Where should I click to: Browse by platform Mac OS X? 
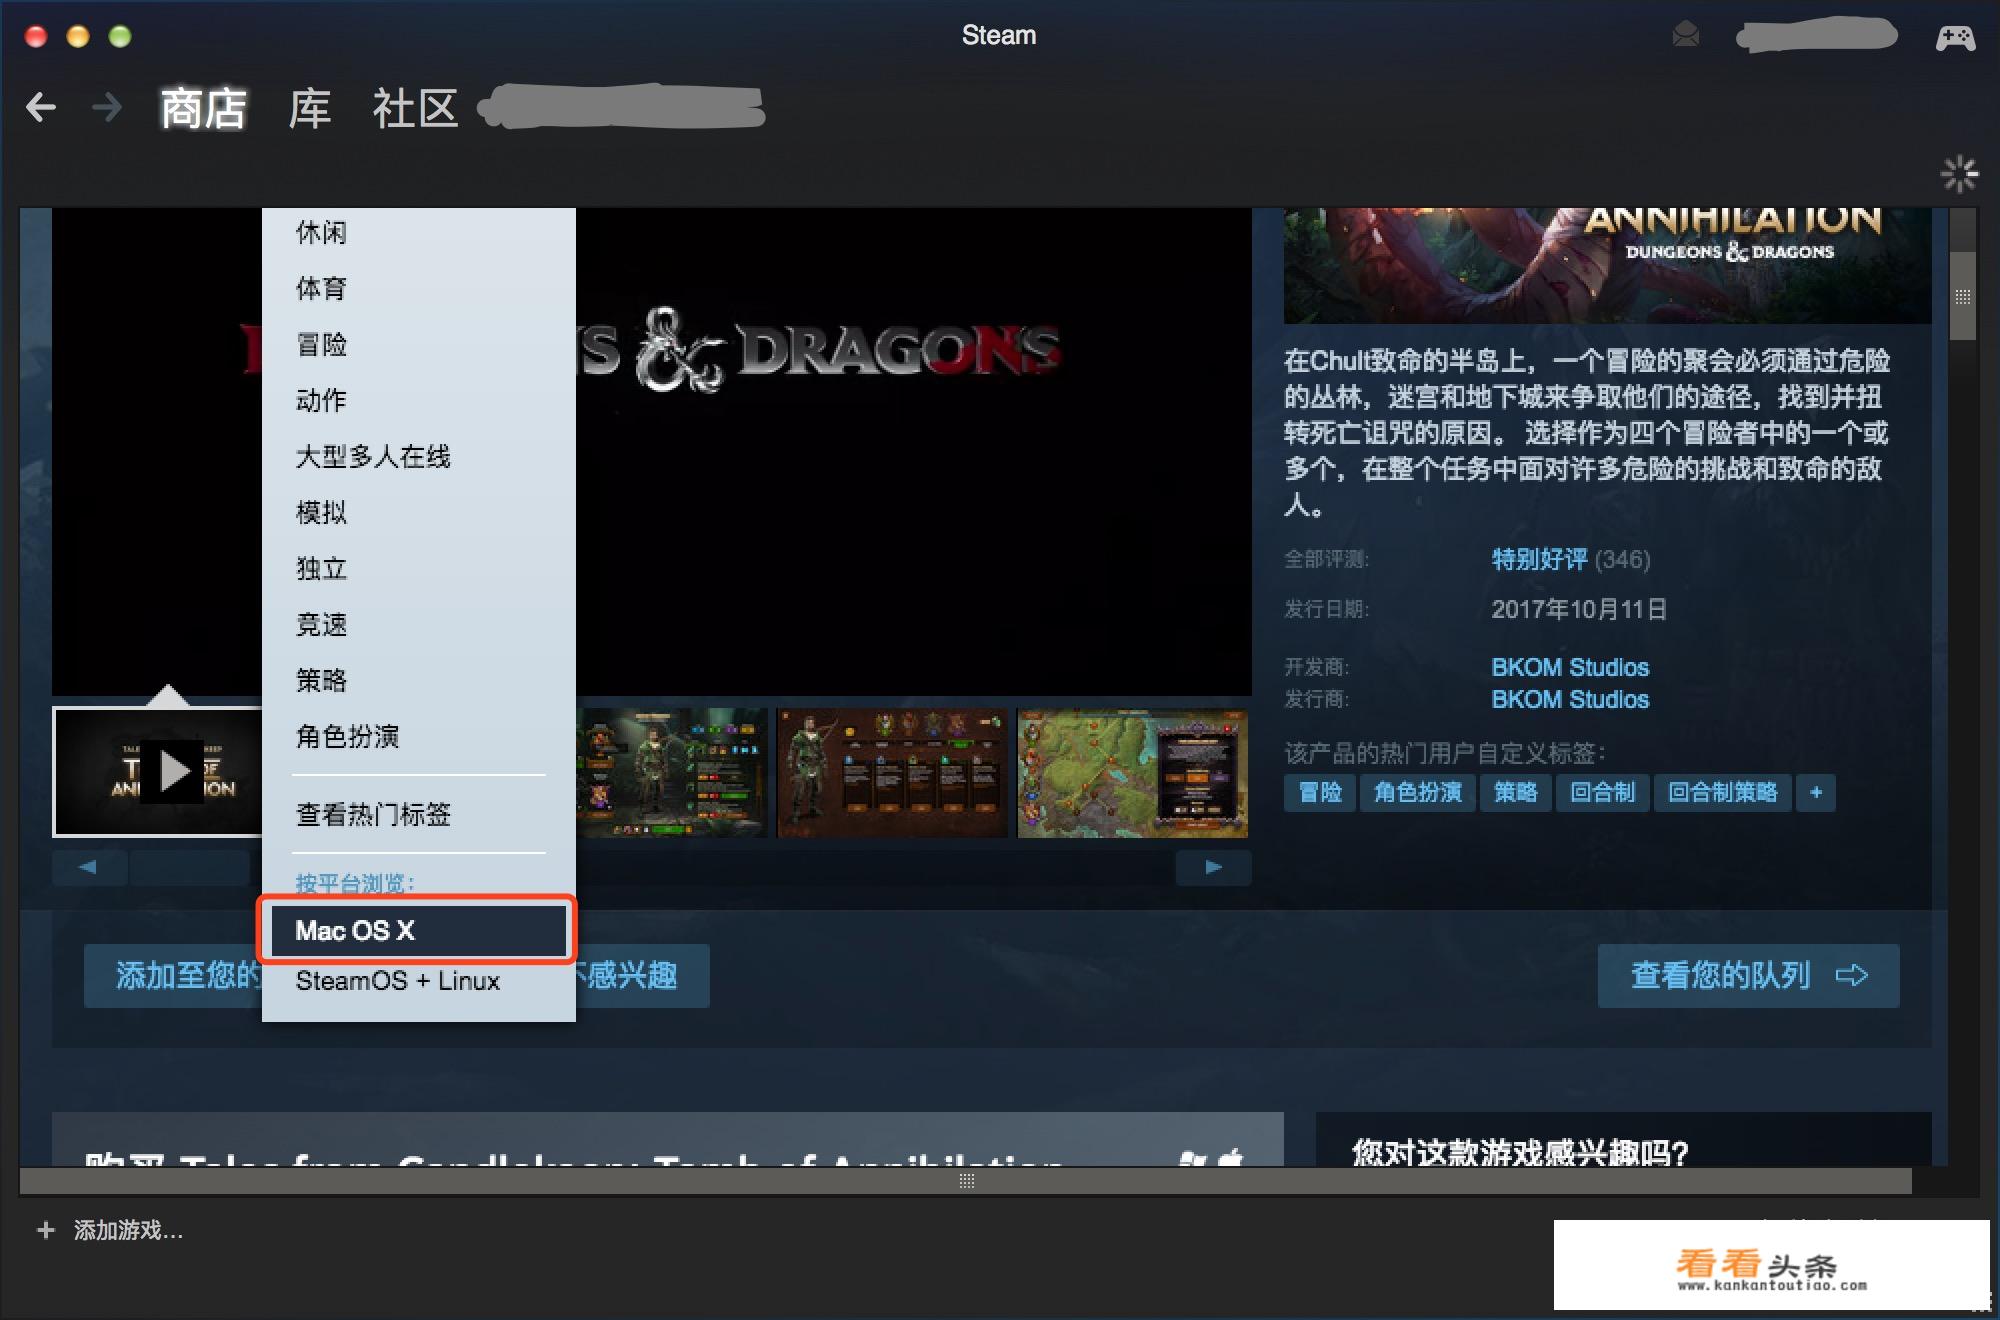point(417,930)
